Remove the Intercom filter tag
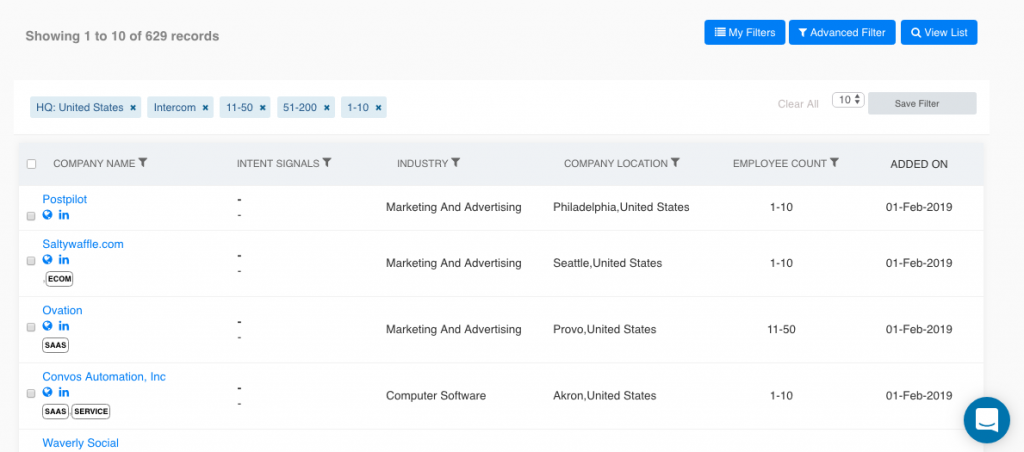The image size is (1024, 452). (205, 108)
